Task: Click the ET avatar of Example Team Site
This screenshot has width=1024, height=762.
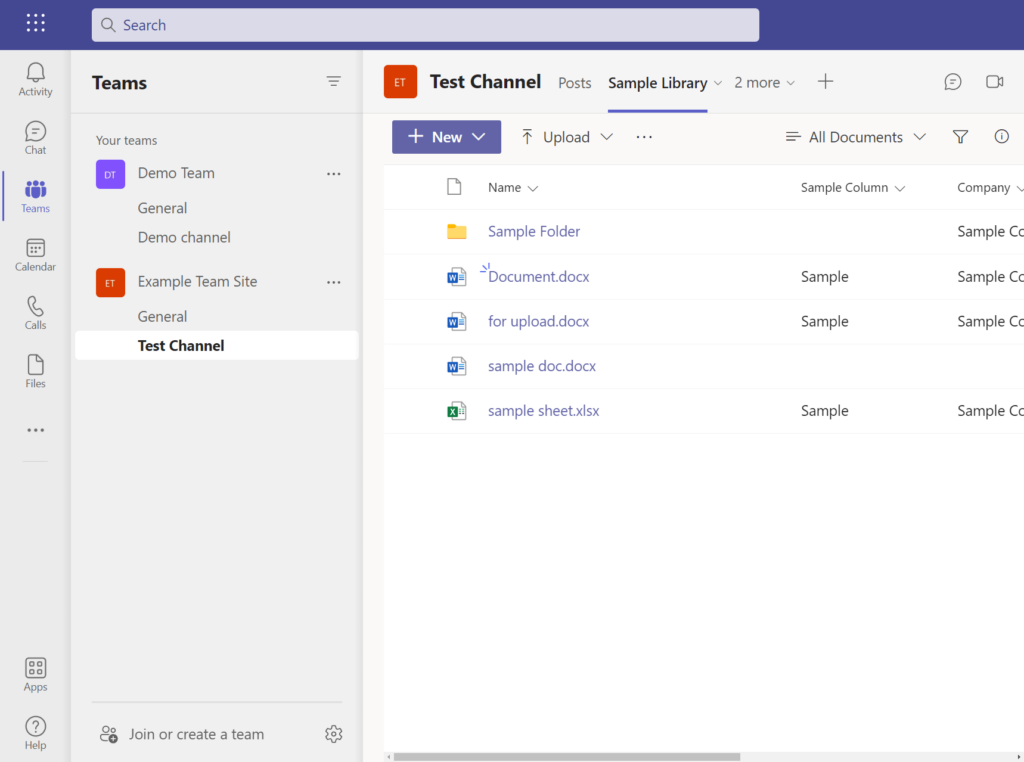Action: 110,283
